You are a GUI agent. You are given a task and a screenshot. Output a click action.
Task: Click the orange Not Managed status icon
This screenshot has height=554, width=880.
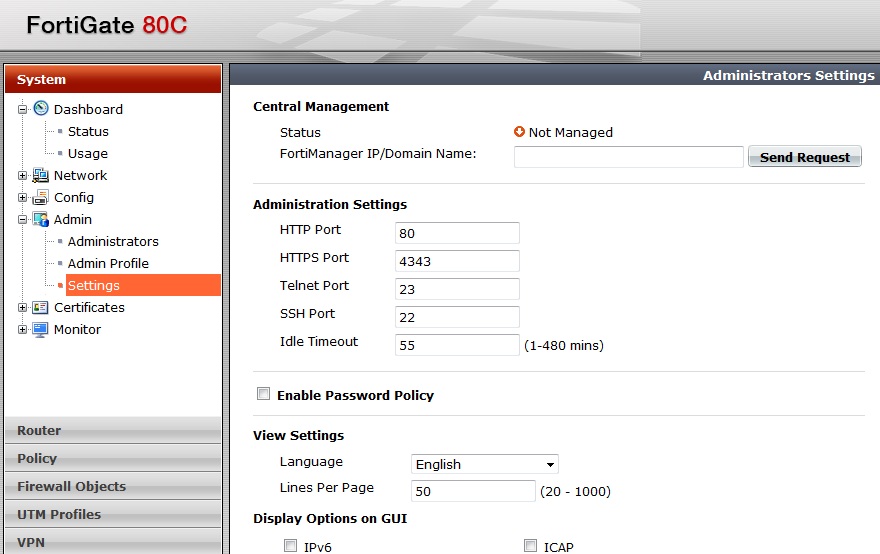click(519, 132)
